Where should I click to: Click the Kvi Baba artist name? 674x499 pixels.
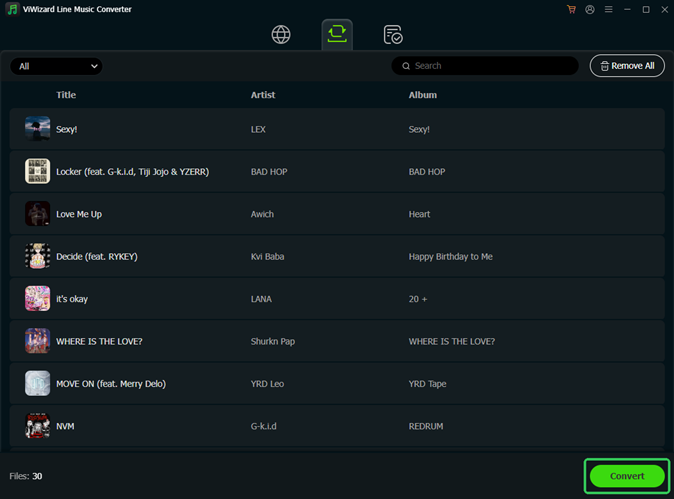click(x=267, y=257)
